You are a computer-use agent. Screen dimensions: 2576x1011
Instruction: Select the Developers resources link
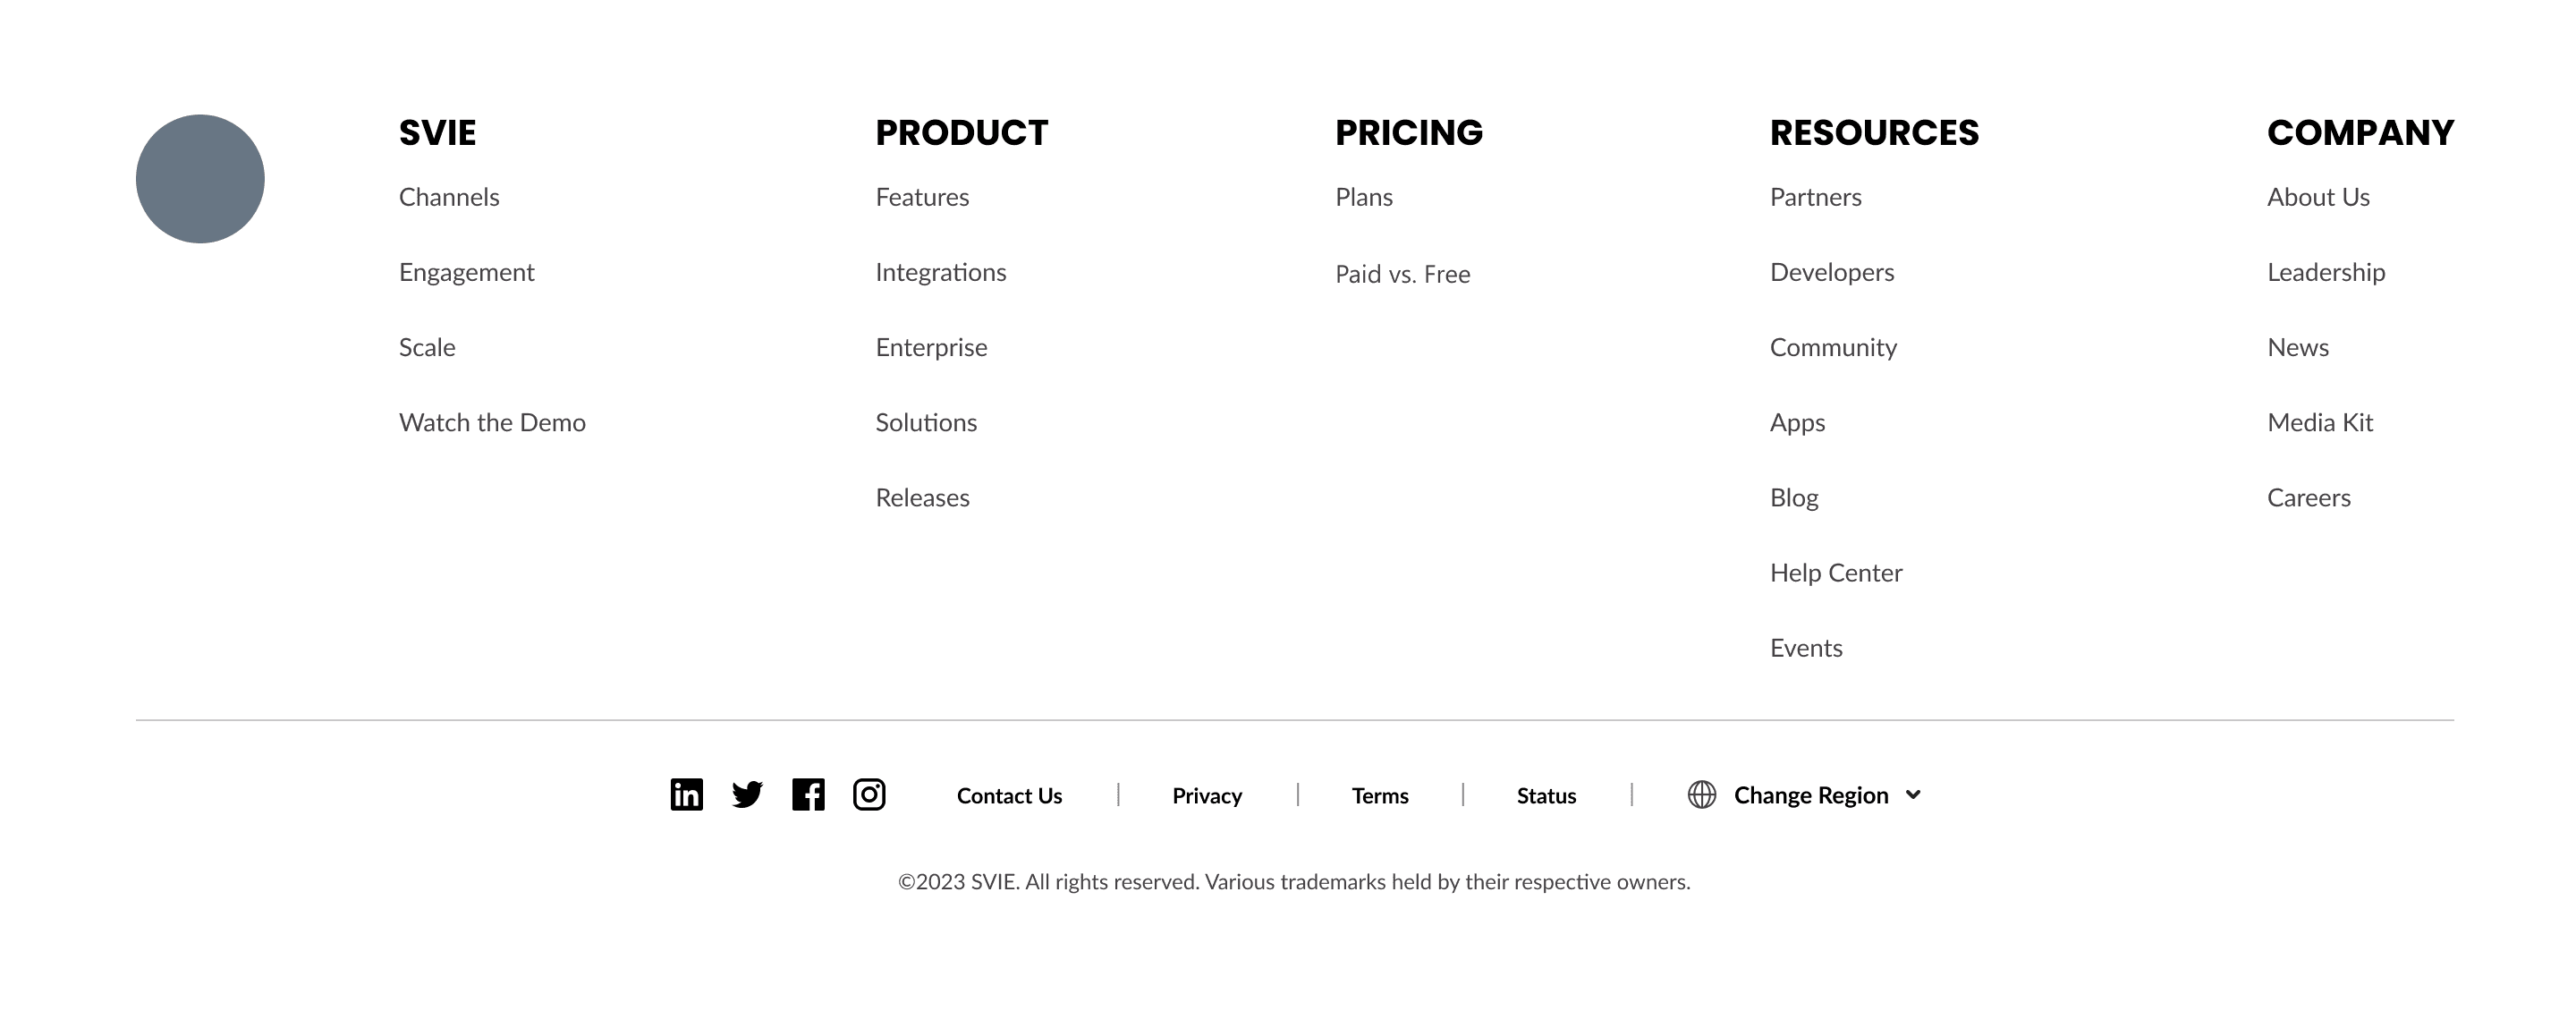pos(1831,273)
